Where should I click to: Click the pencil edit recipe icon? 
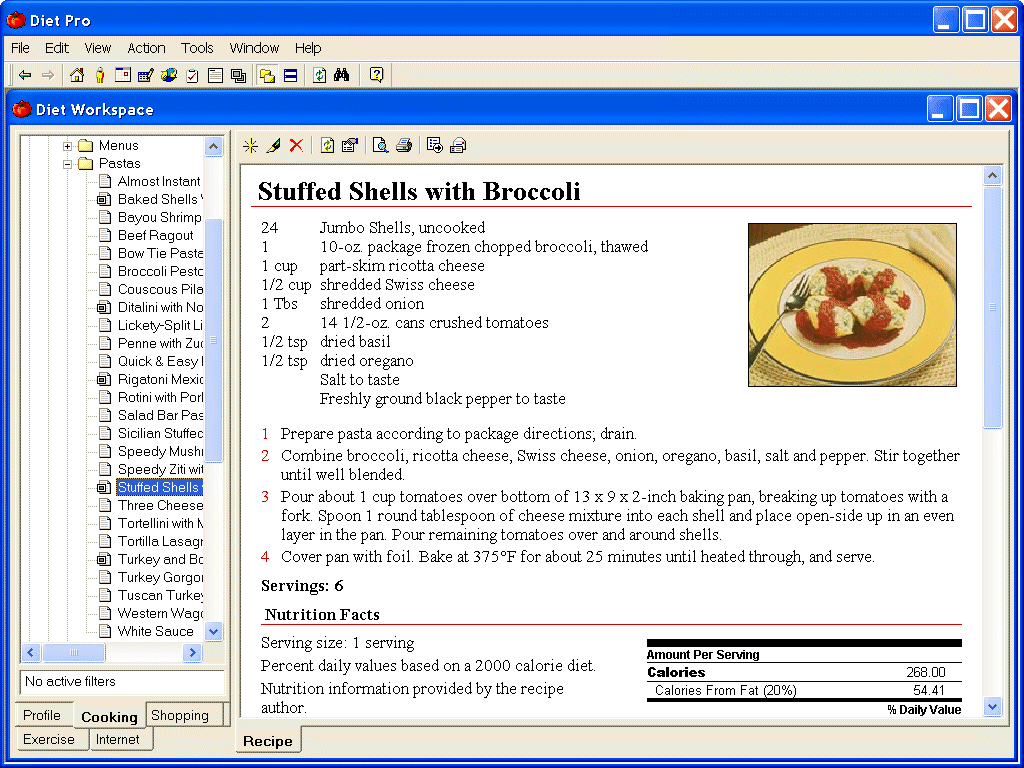click(x=273, y=146)
